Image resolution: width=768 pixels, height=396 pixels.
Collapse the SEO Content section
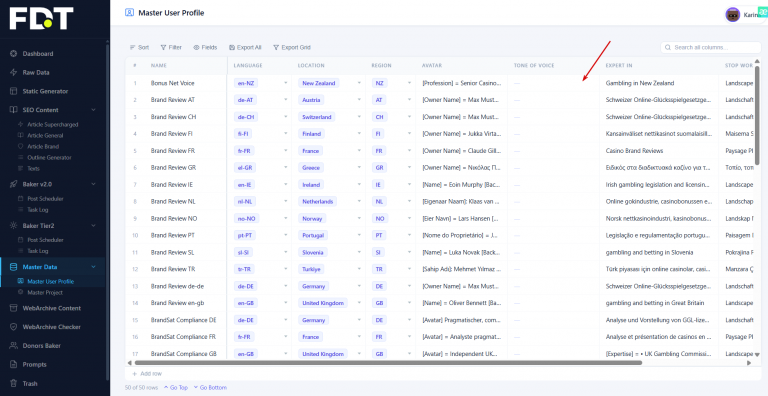(x=94, y=110)
